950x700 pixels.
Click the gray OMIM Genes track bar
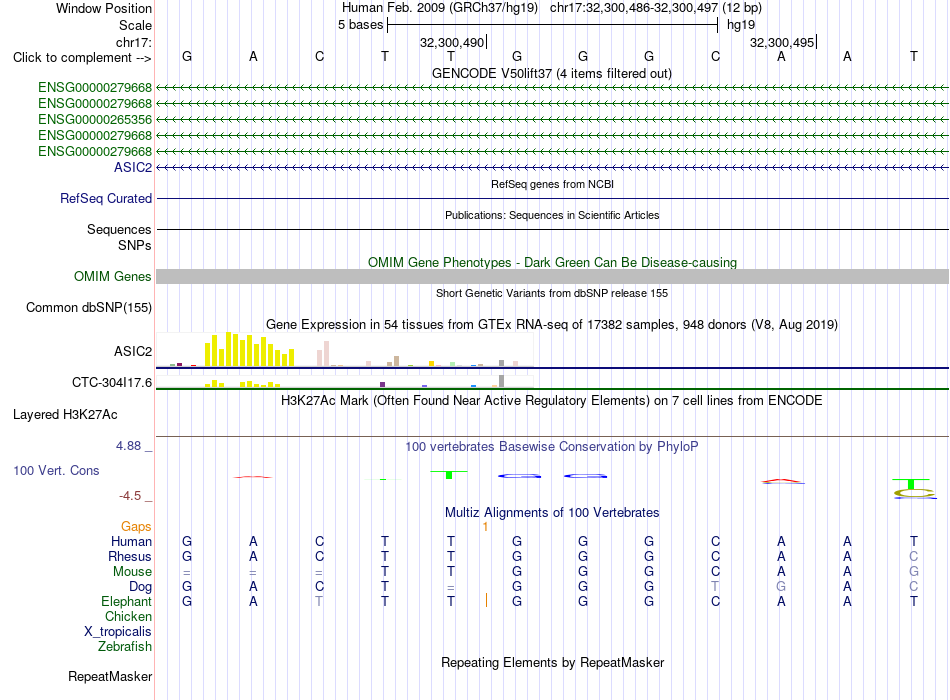coord(552,276)
